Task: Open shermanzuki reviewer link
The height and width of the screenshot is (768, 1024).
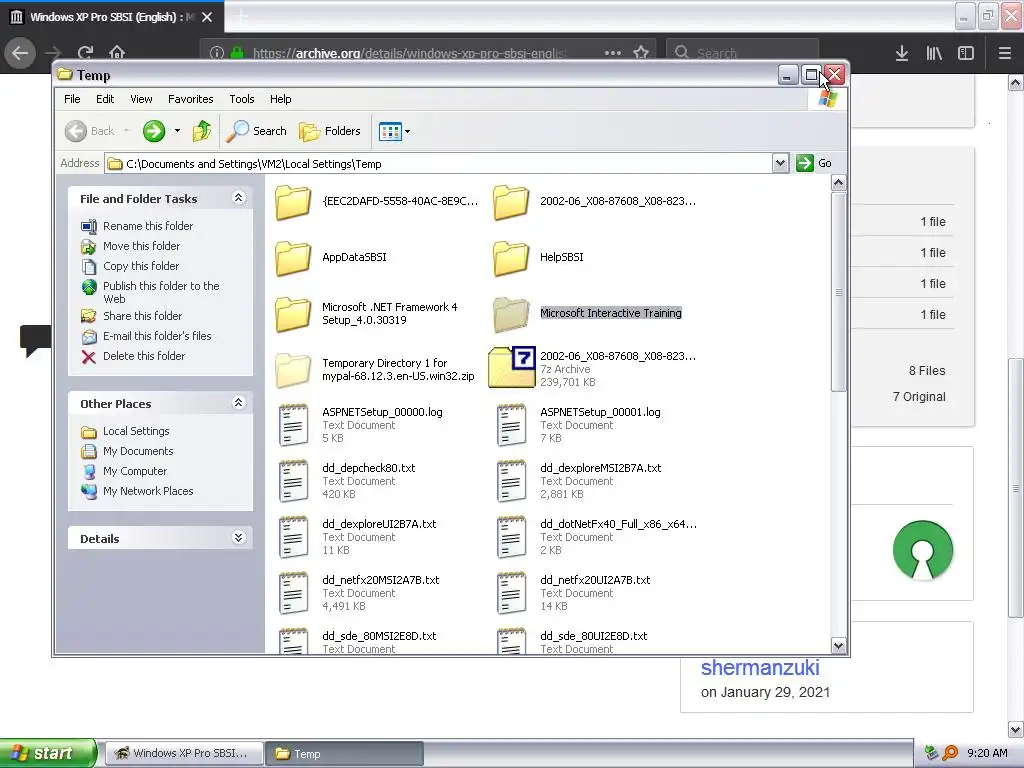Action: [x=760, y=667]
